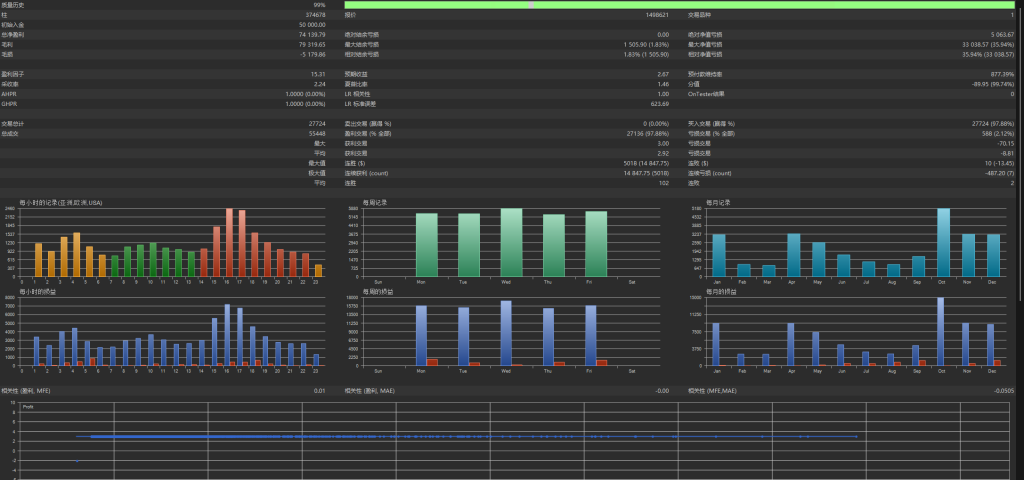This screenshot has height=480, width=1024.
Task: Click the Jan bar in monthly records chart
Action: pos(718,255)
